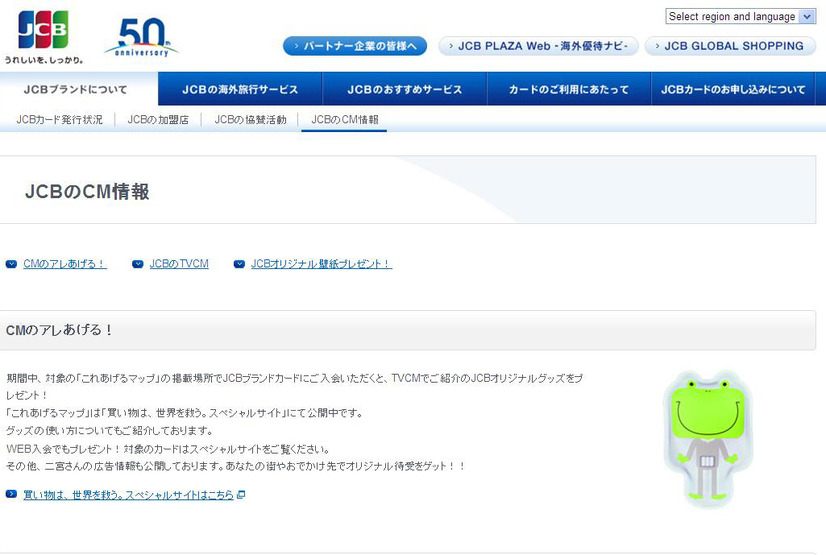Select the カードのご利用にあたって menu
This screenshot has height=555, width=826.
pos(569,90)
